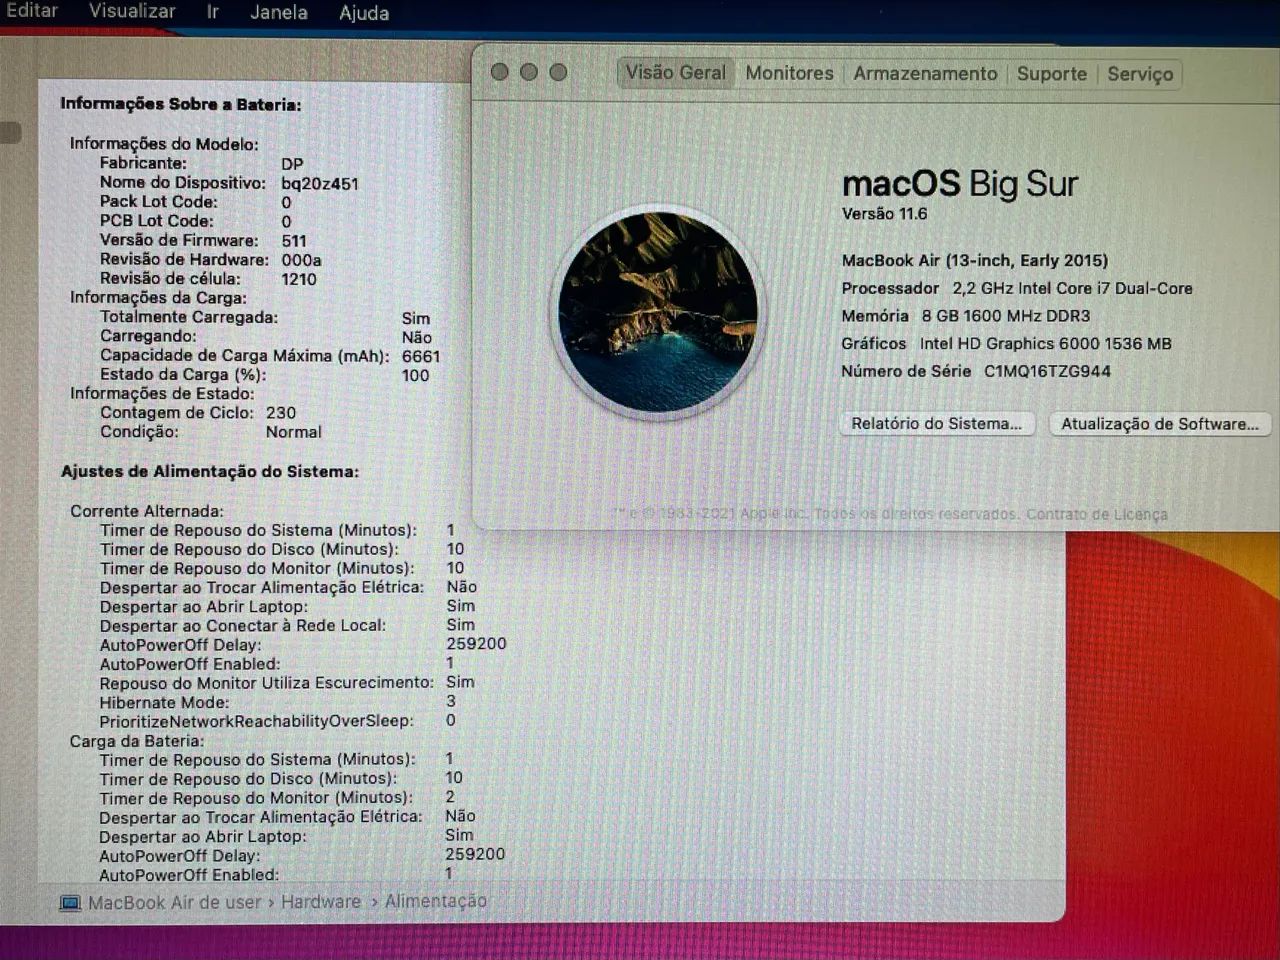Select the Corrente Alternada section label
The height and width of the screenshot is (960, 1280).
click(x=147, y=511)
